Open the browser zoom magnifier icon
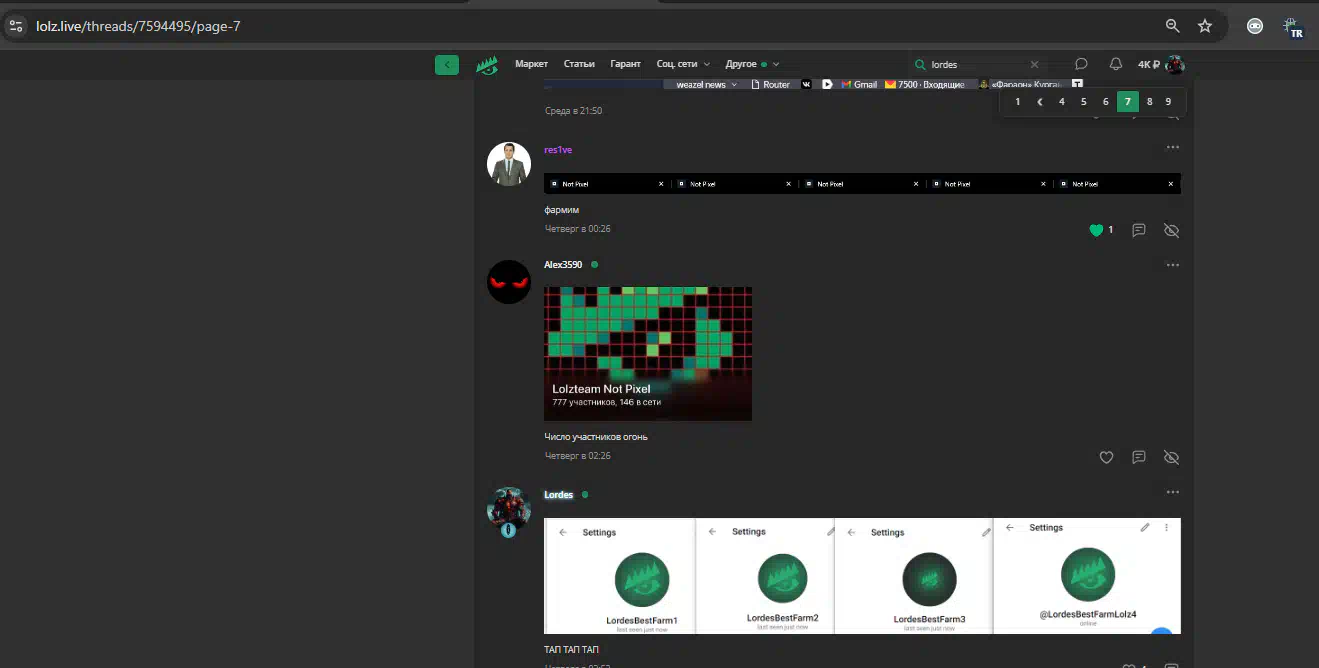This screenshot has height=668, width=1319. tap(1173, 26)
